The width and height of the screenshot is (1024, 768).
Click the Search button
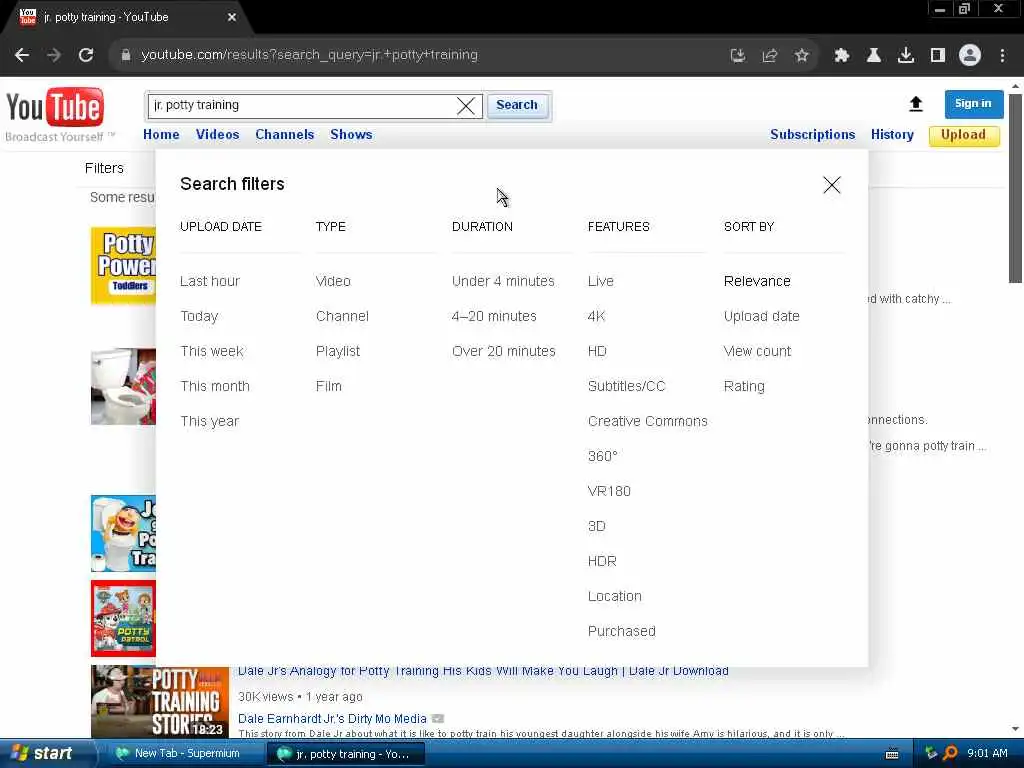tap(517, 105)
